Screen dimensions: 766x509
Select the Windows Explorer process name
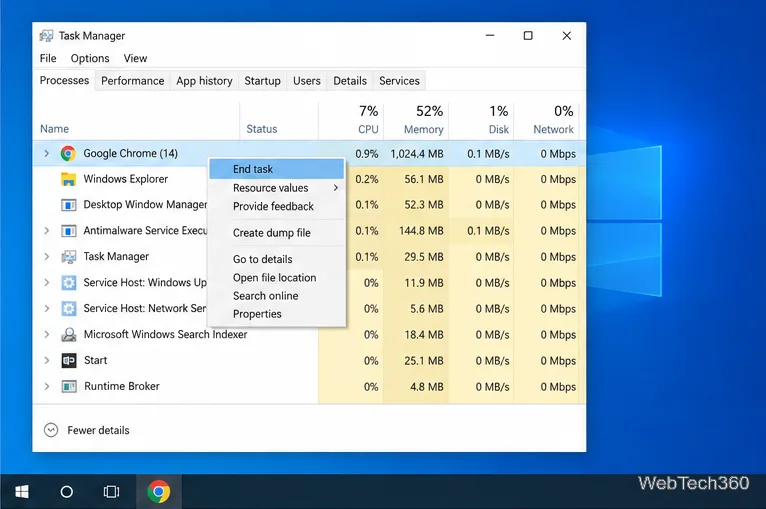pyautogui.click(x=126, y=179)
